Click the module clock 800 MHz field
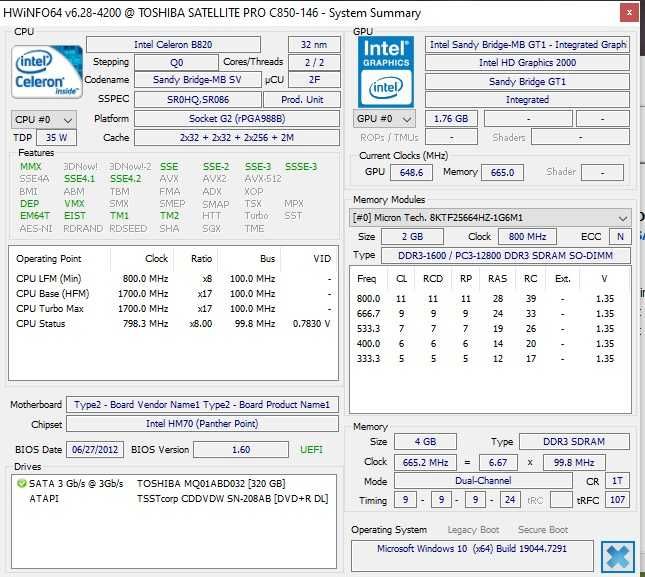645x577 pixels. 527,236
